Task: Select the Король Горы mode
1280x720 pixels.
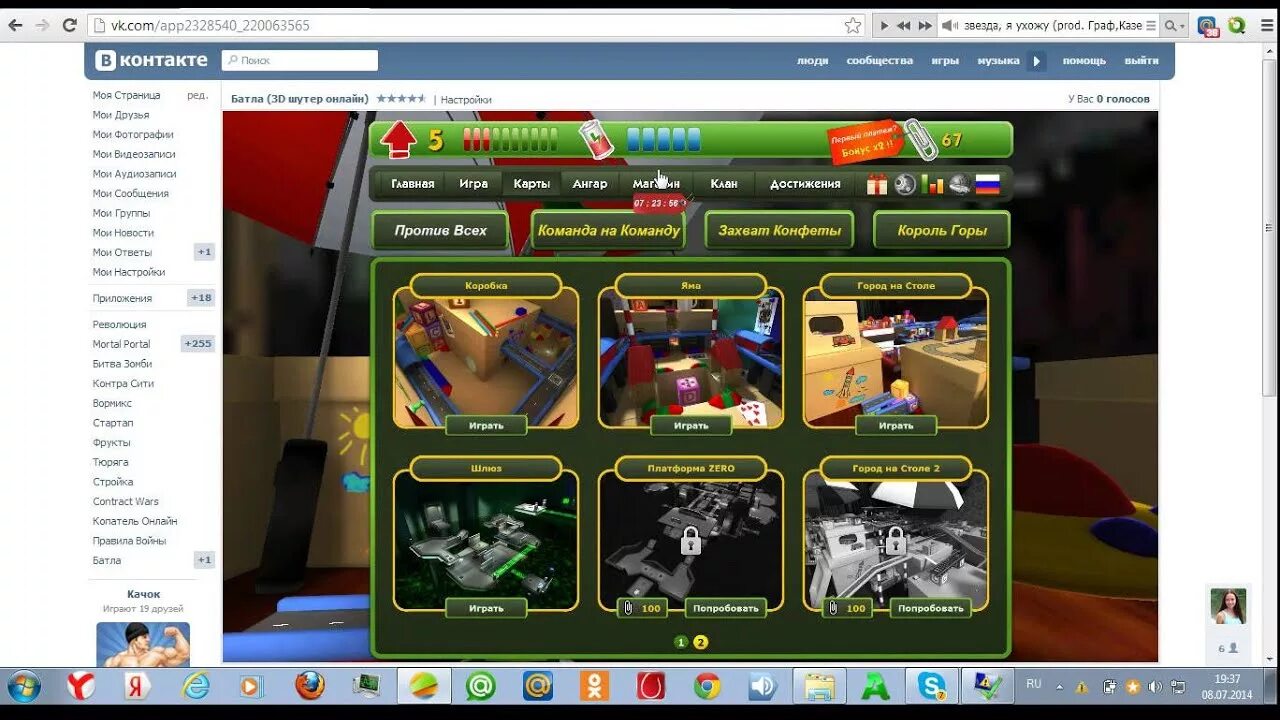Action: click(x=942, y=230)
